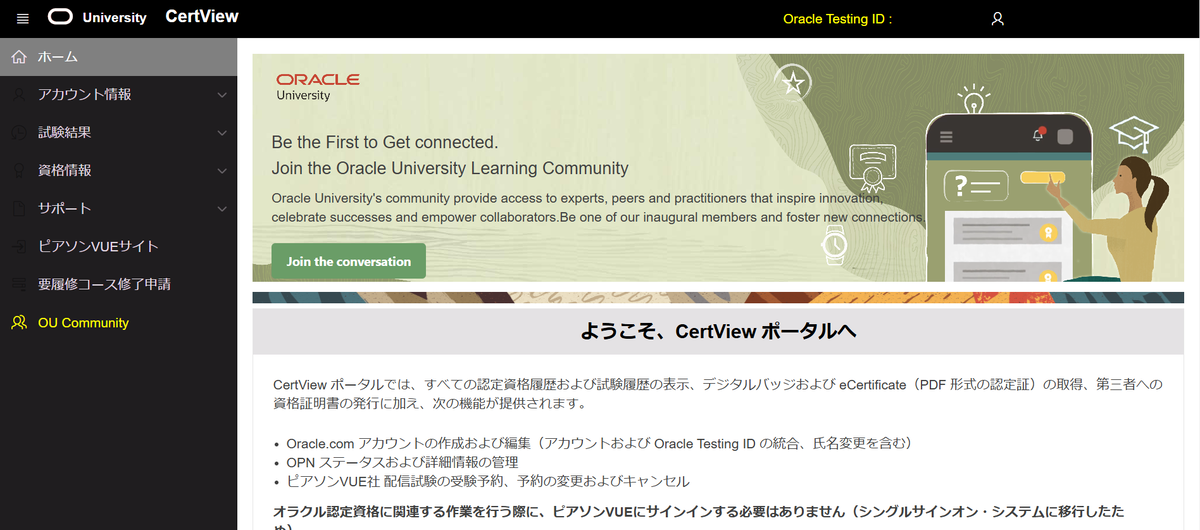Click the サポート document icon

[19, 209]
